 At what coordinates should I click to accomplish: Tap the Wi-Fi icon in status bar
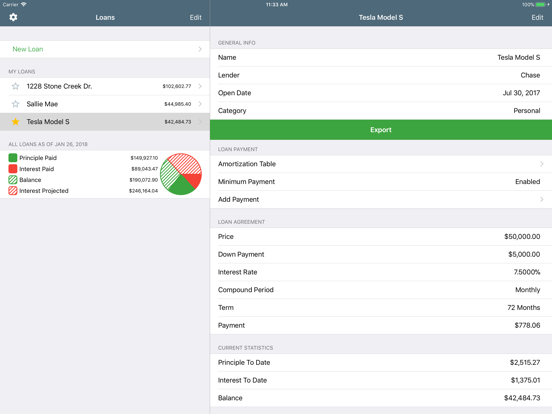tap(24, 4)
